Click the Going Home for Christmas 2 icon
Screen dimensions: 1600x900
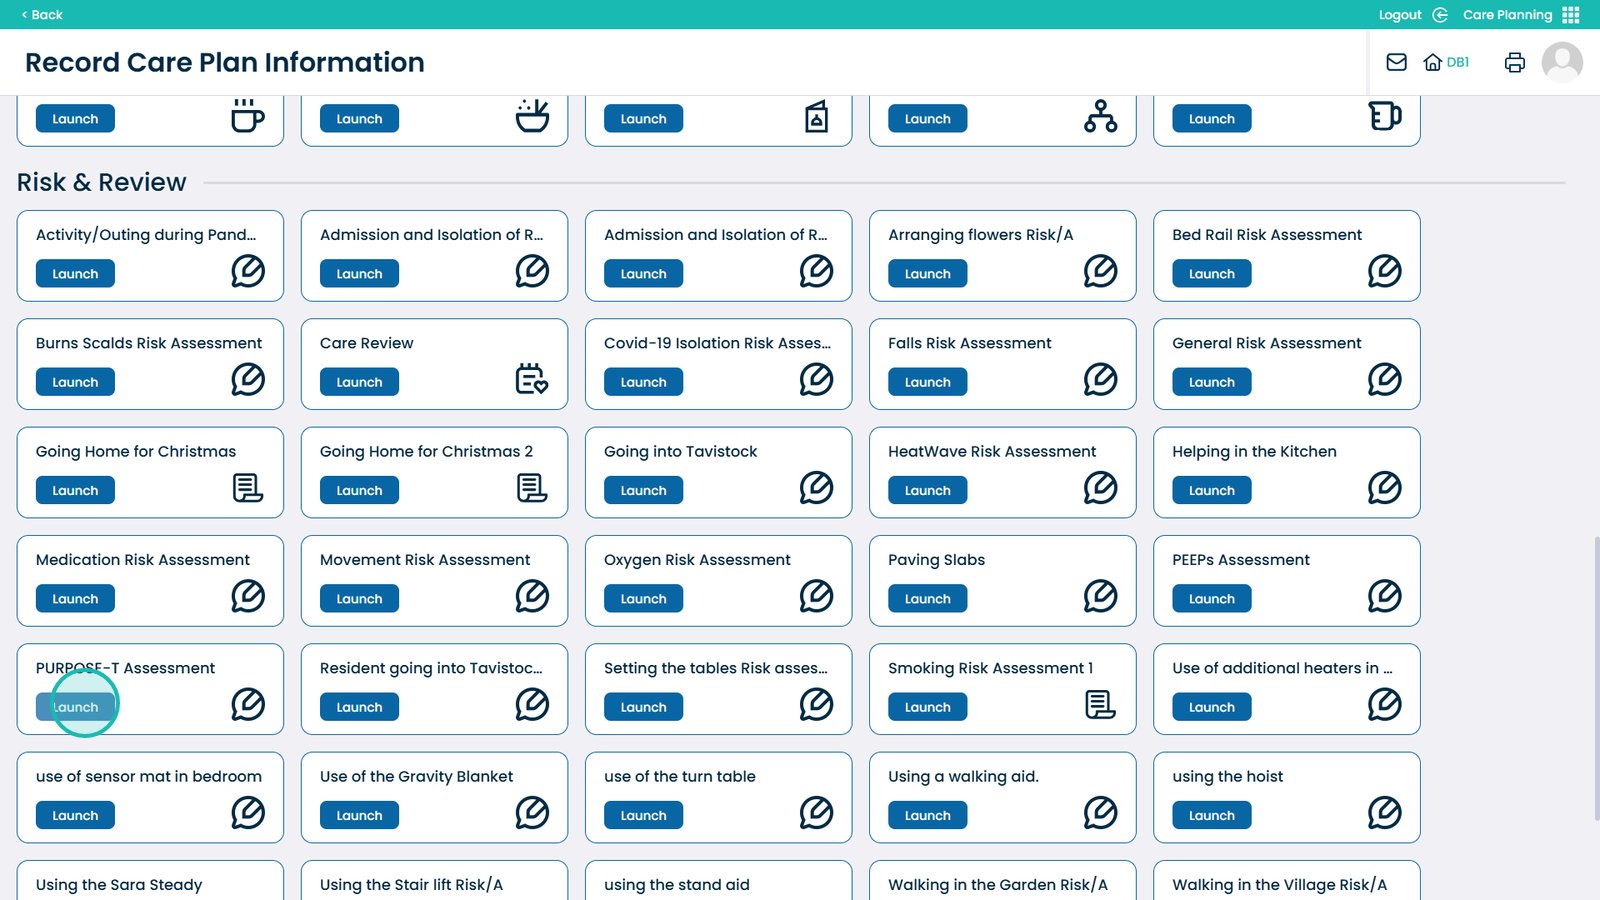click(x=531, y=488)
